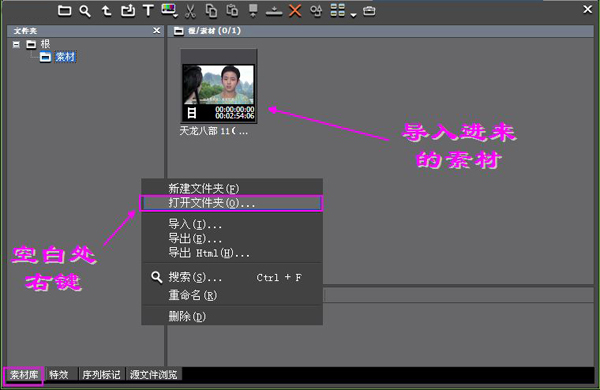Switch to the 序列标记 tab
600x390 pixels.
(x=101, y=375)
